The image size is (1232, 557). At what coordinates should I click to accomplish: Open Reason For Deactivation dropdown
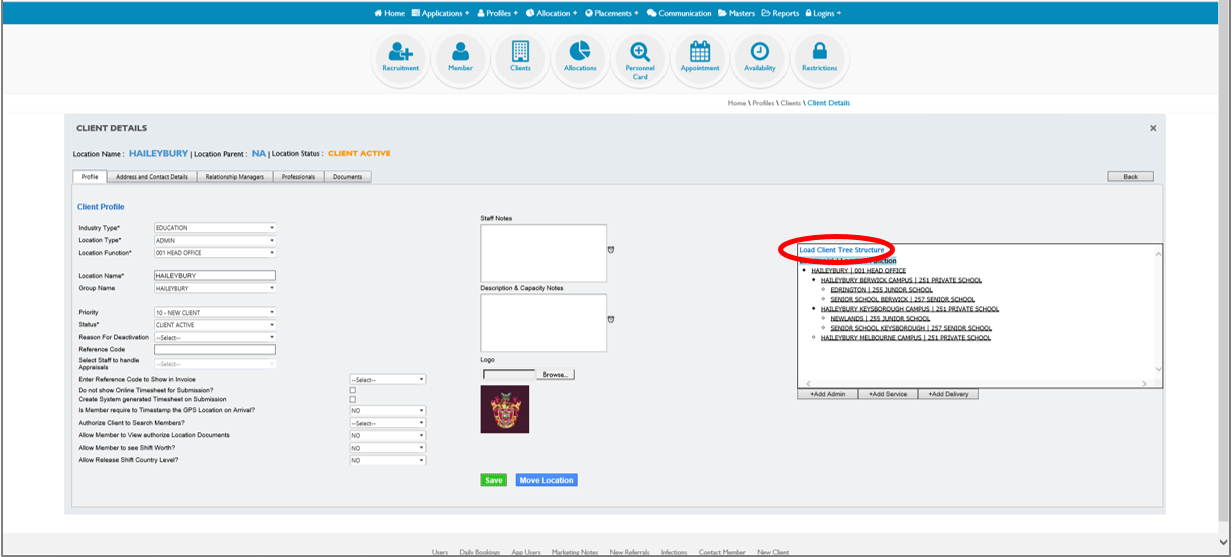pyautogui.click(x=214, y=337)
